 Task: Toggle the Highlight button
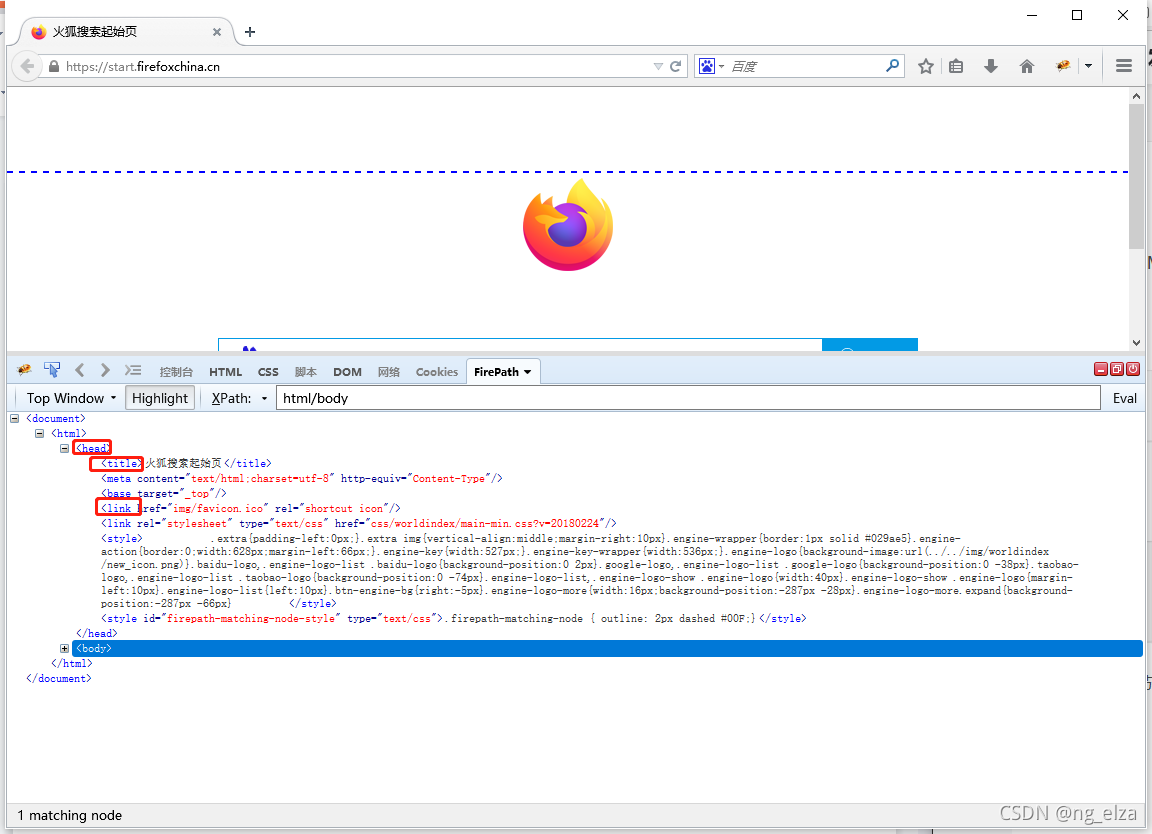click(x=159, y=398)
